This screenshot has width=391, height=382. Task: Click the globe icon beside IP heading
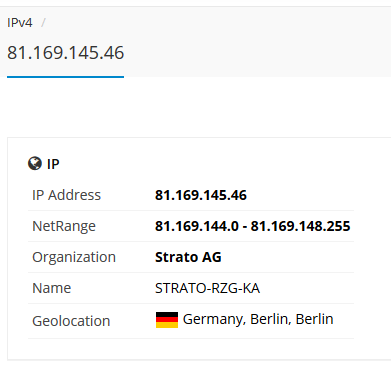coord(35,164)
